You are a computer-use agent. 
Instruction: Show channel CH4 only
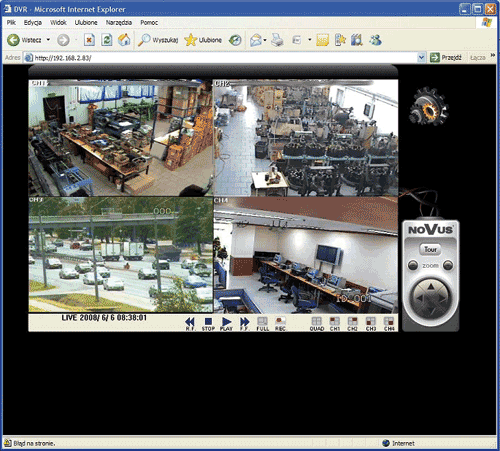click(389, 323)
